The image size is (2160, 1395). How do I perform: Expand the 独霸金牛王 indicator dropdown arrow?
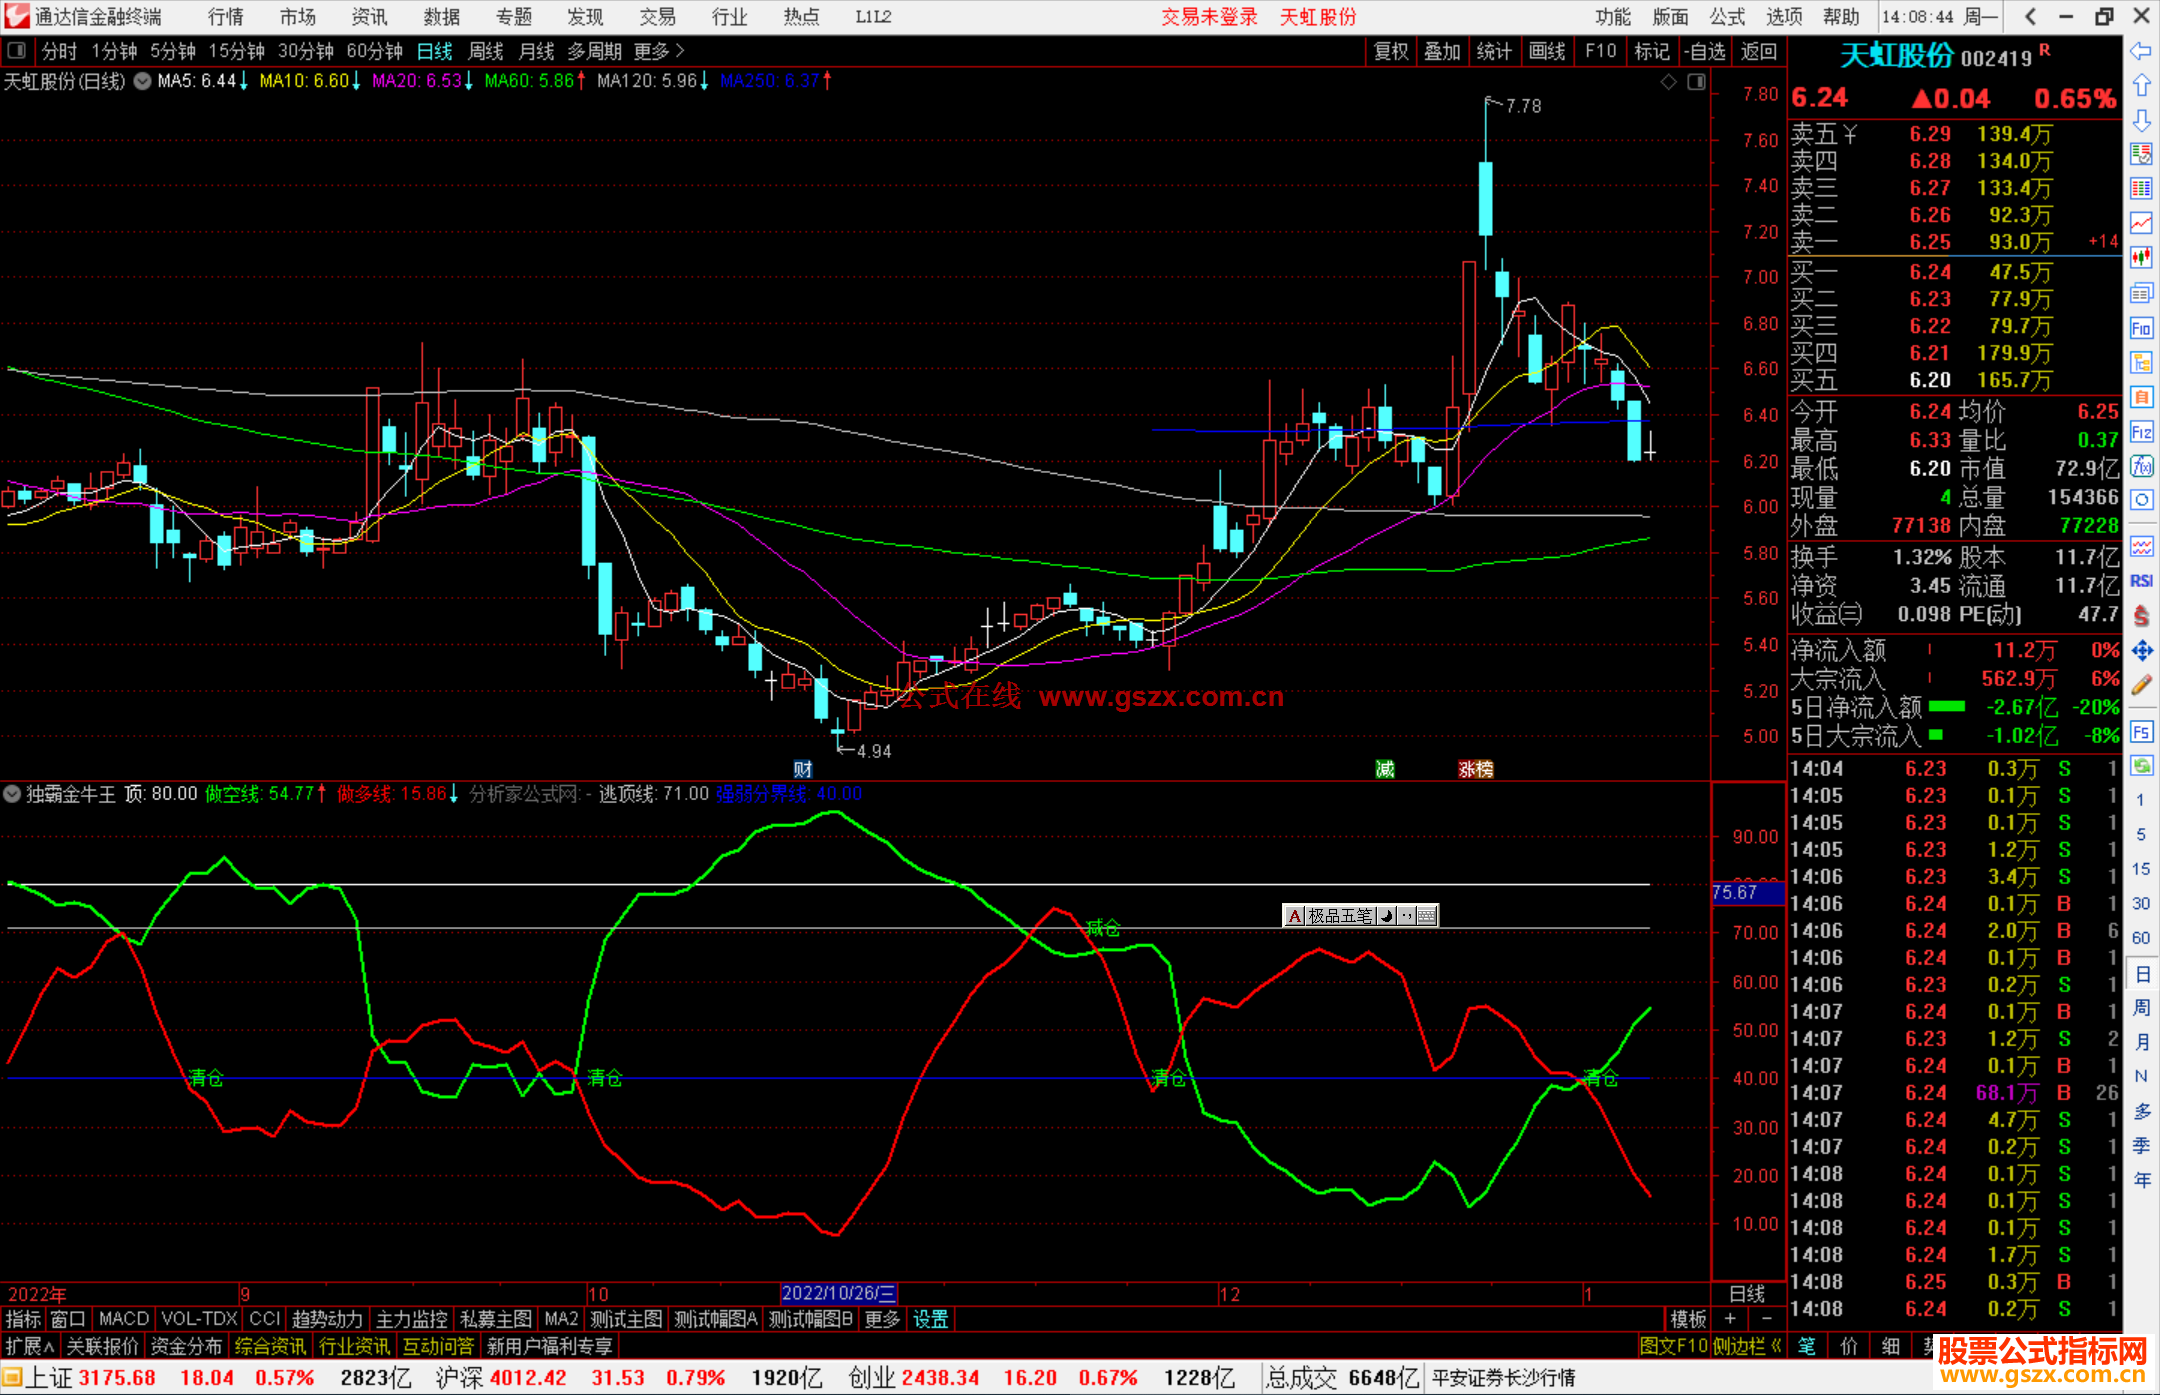click(12, 794)
